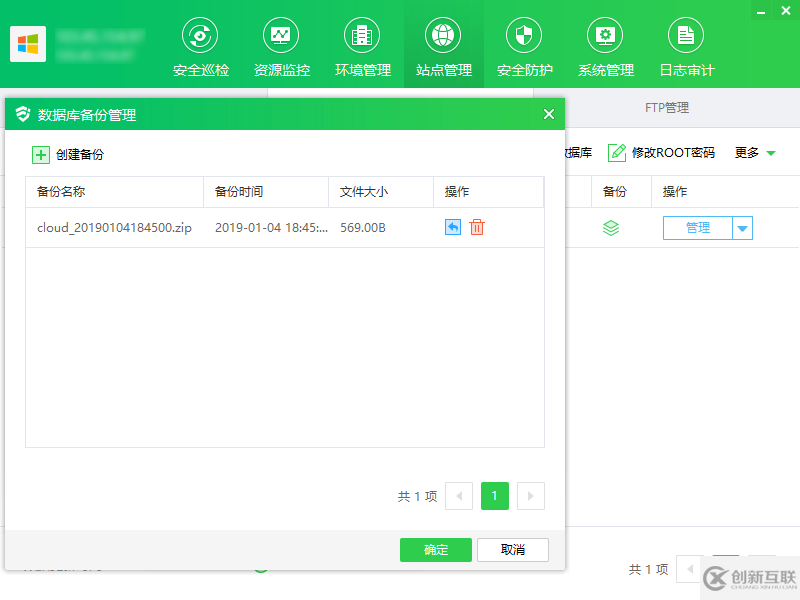Close the 数据库备份管理 dialog
800x600 pixels.
point(549,114)
